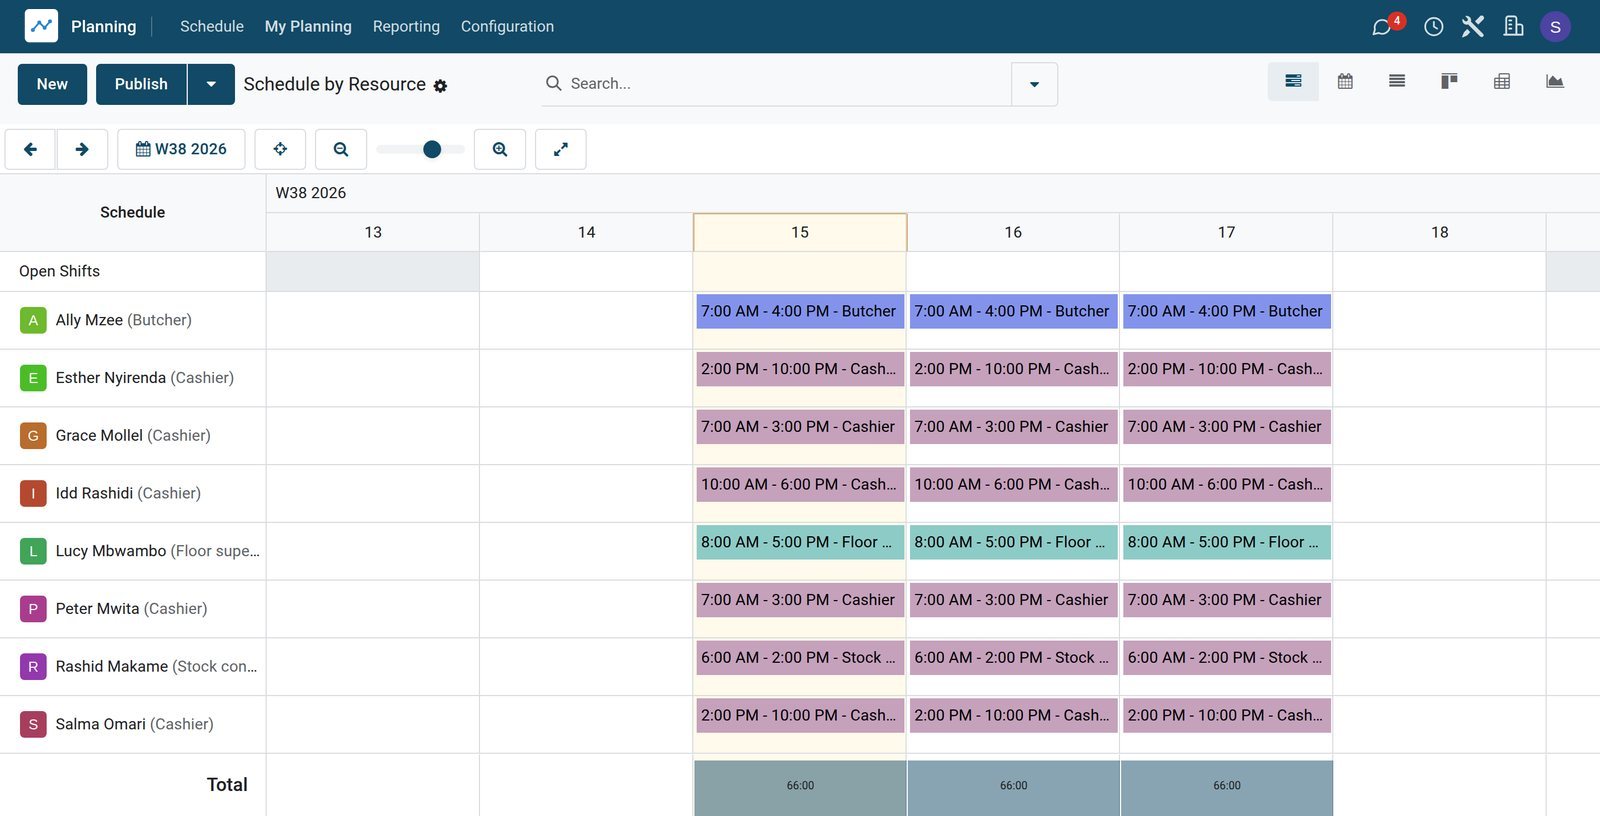Screen dimensions: 1600x816
Task: Open Idd Rashidi's shift on day 16
Action: (x=1013, y=484)
